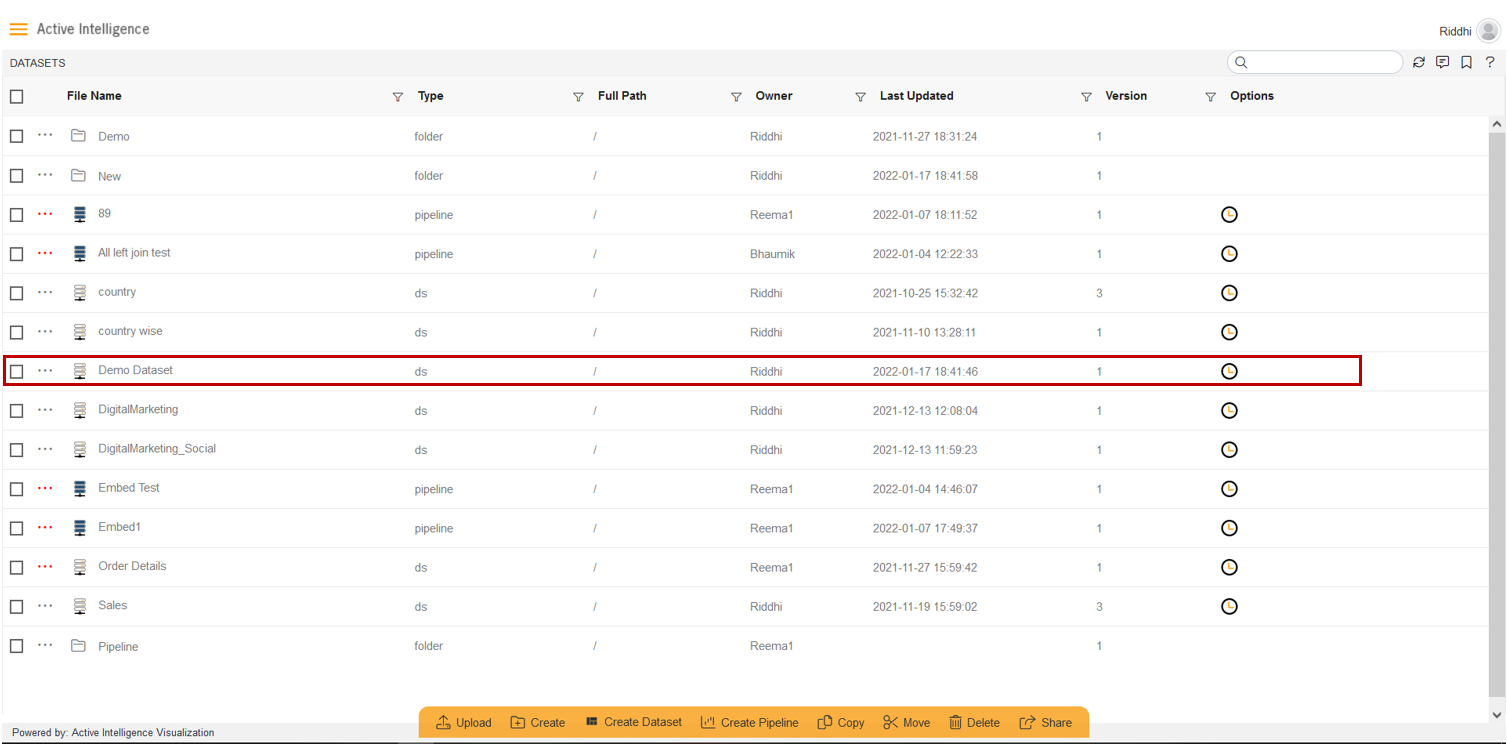Open three-dots menu for Demo Dataset row
The height and width of the screenshot is (745, 1507).
(45, 370)
